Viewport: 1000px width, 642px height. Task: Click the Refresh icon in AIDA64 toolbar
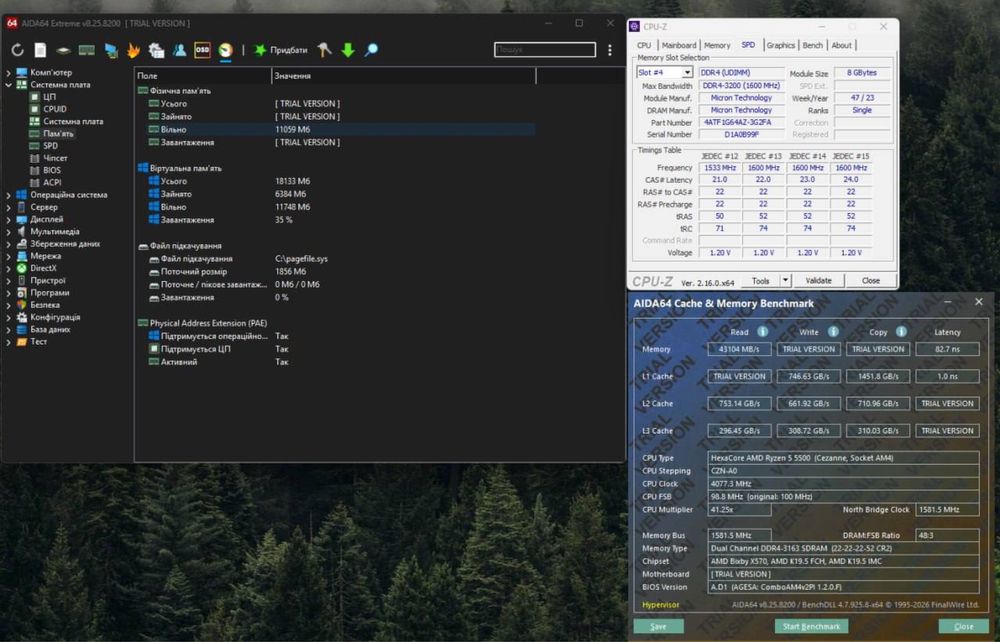(17, 50)
